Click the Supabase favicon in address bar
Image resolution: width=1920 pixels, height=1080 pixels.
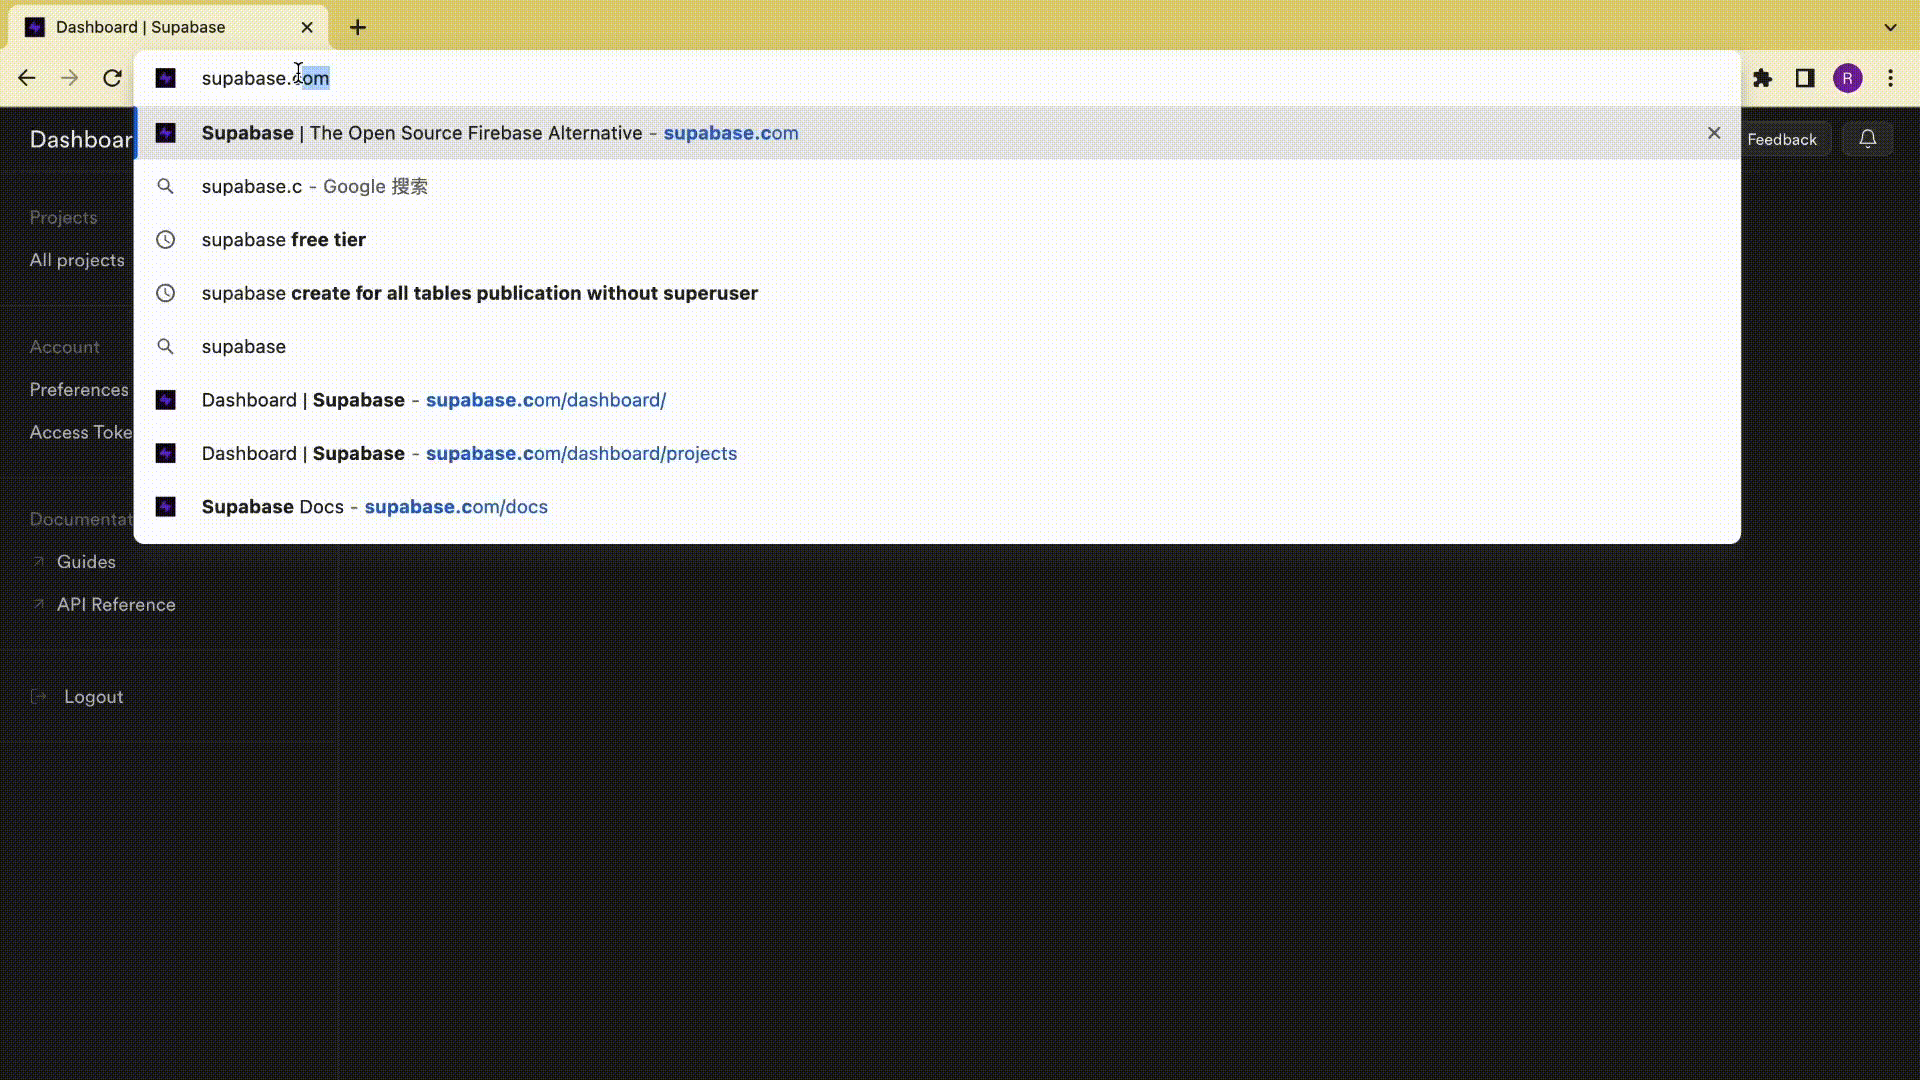pos(166,78)
